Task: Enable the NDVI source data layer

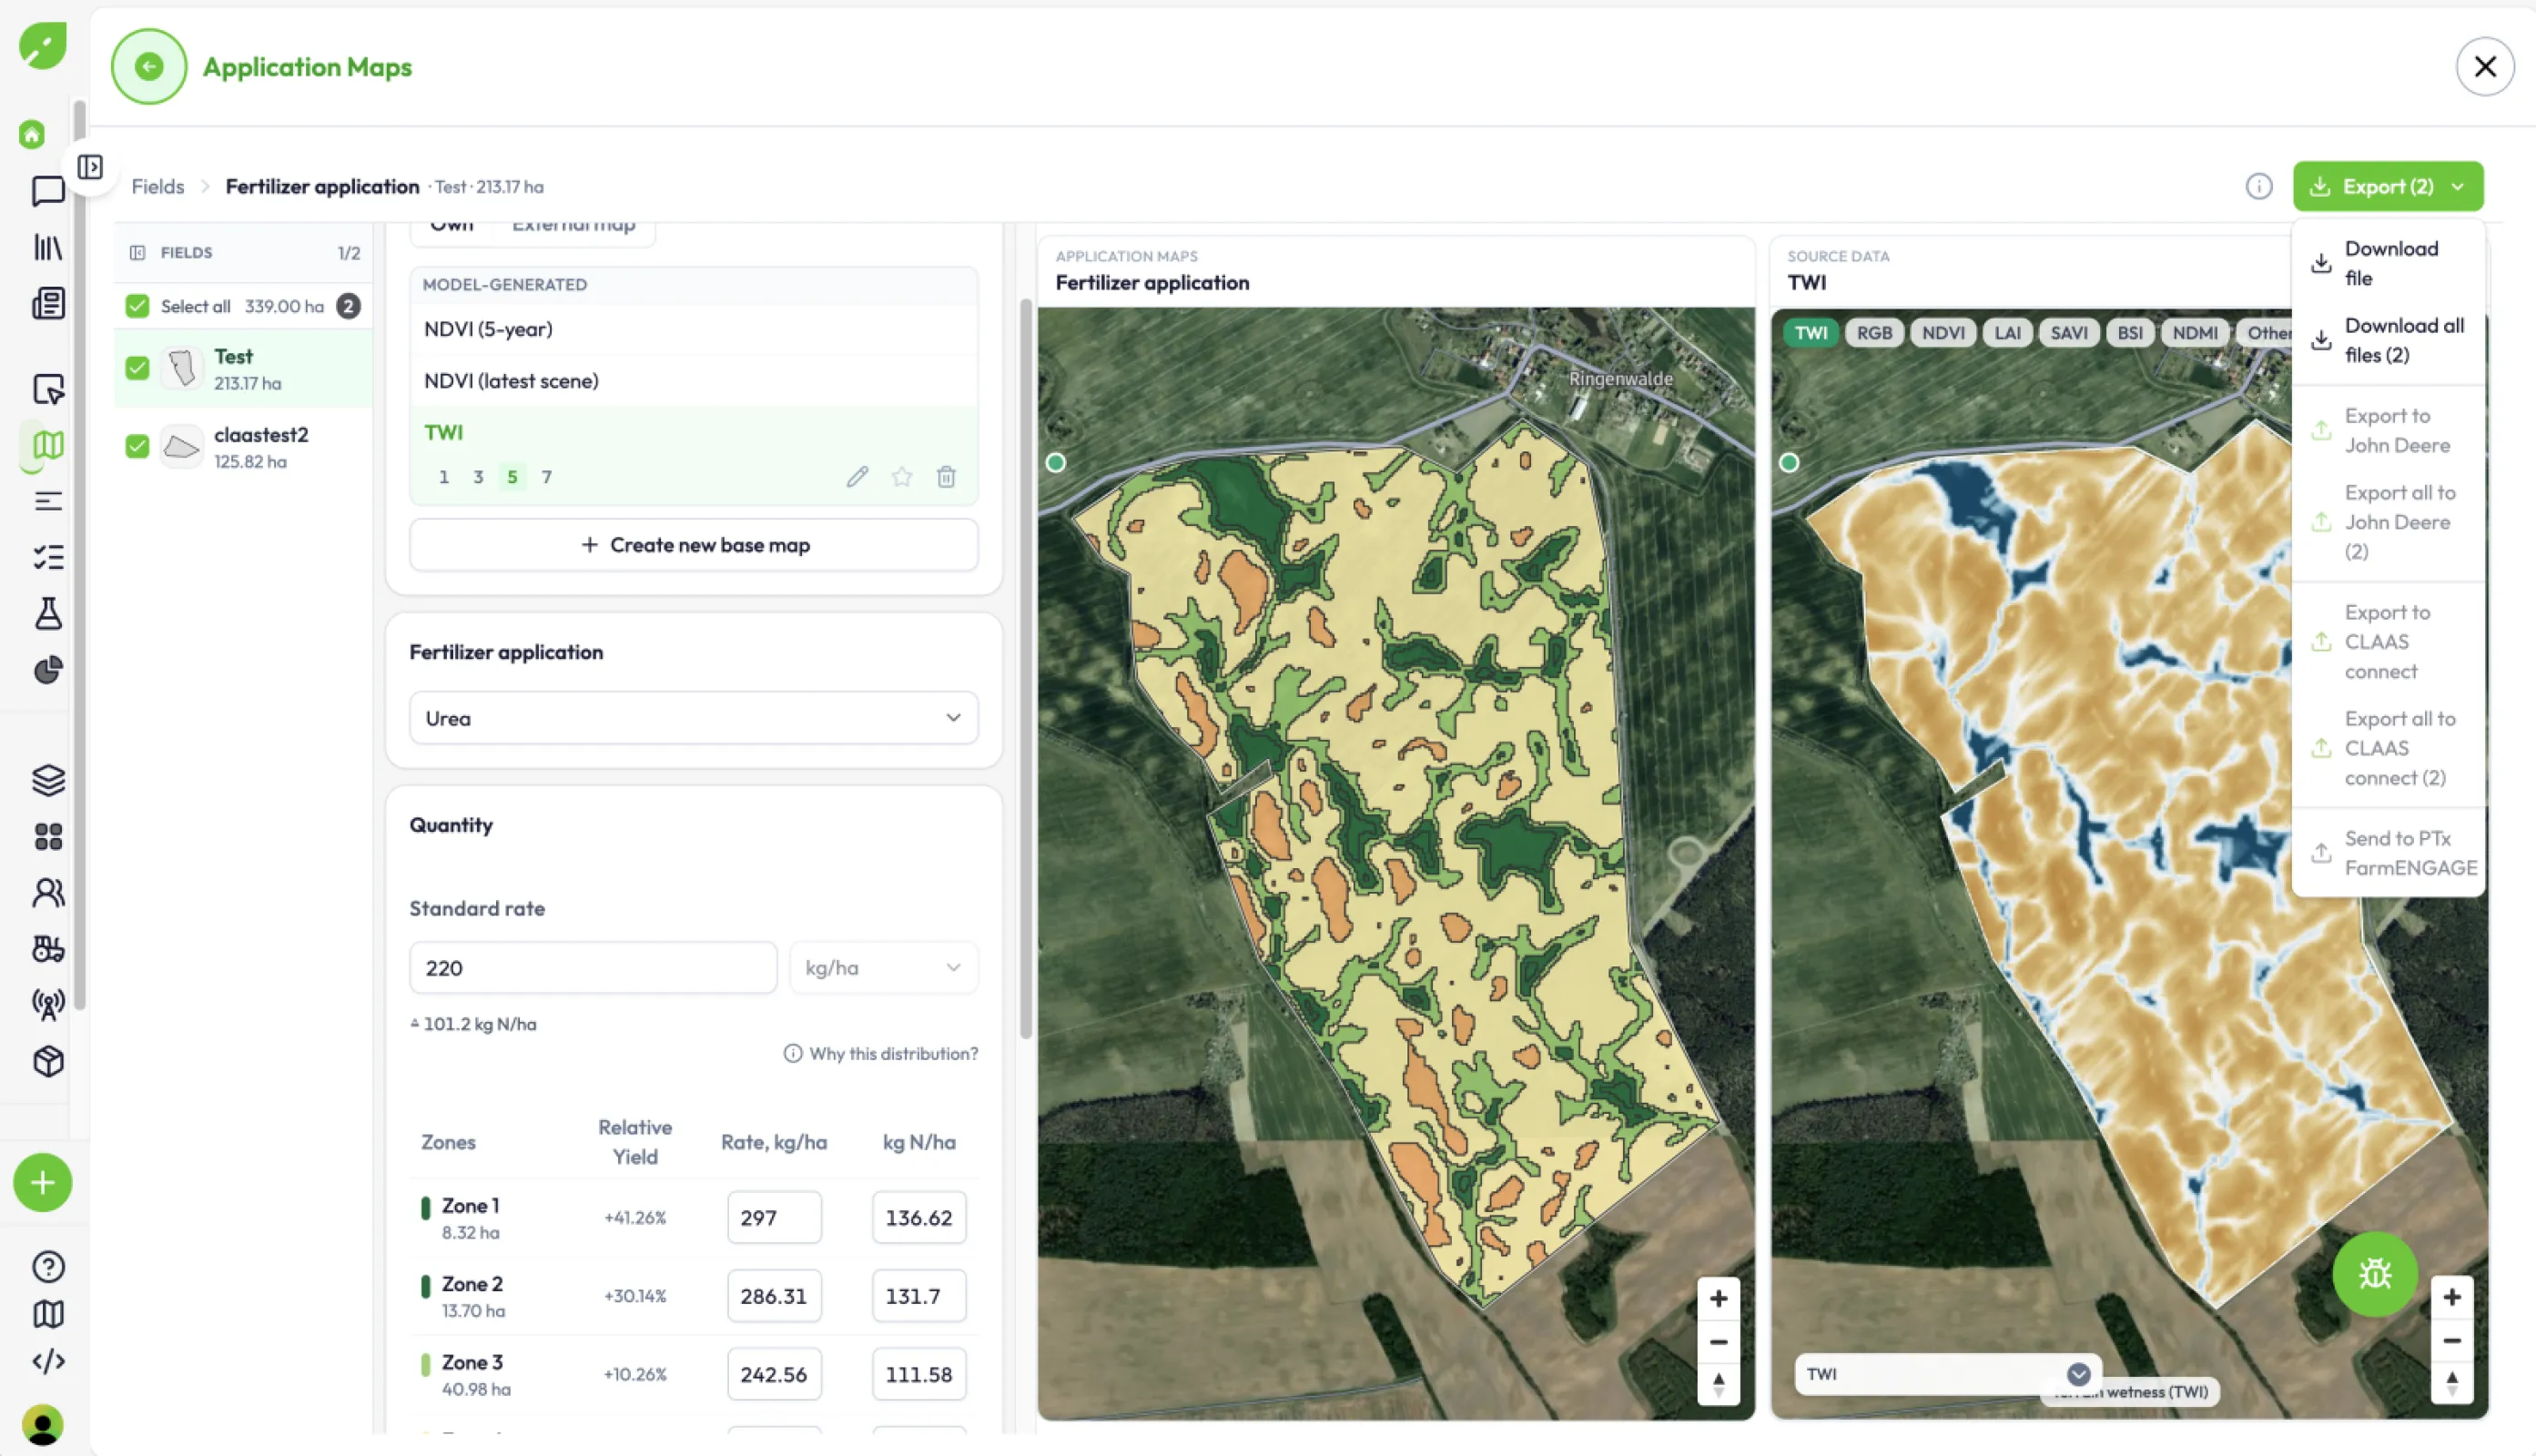Action: pyautogui.click(x=1942, y=333)
